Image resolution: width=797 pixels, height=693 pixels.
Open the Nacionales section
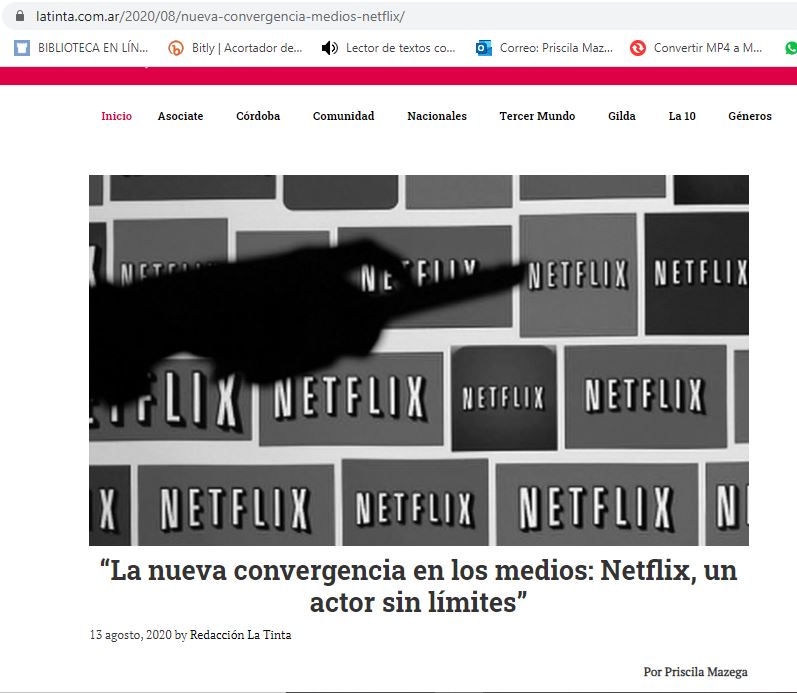pyautogui.click(x=437, y=116)
